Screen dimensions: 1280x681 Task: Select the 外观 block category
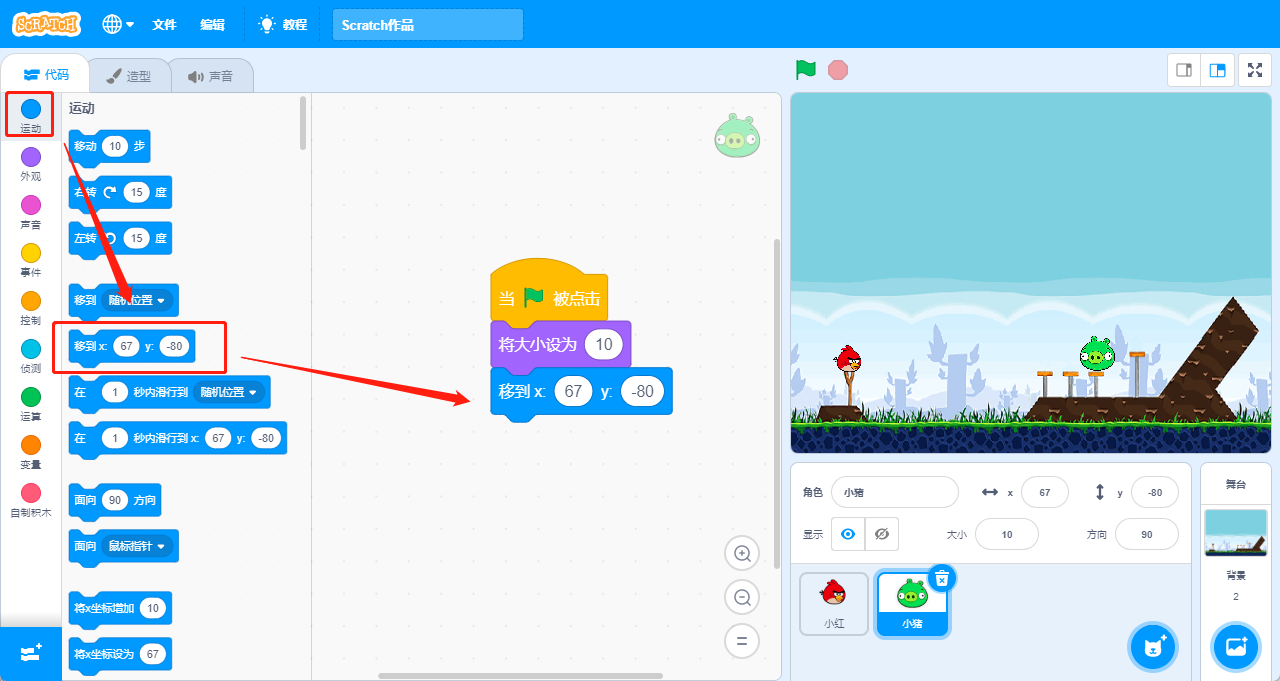(x=31, y=163)
